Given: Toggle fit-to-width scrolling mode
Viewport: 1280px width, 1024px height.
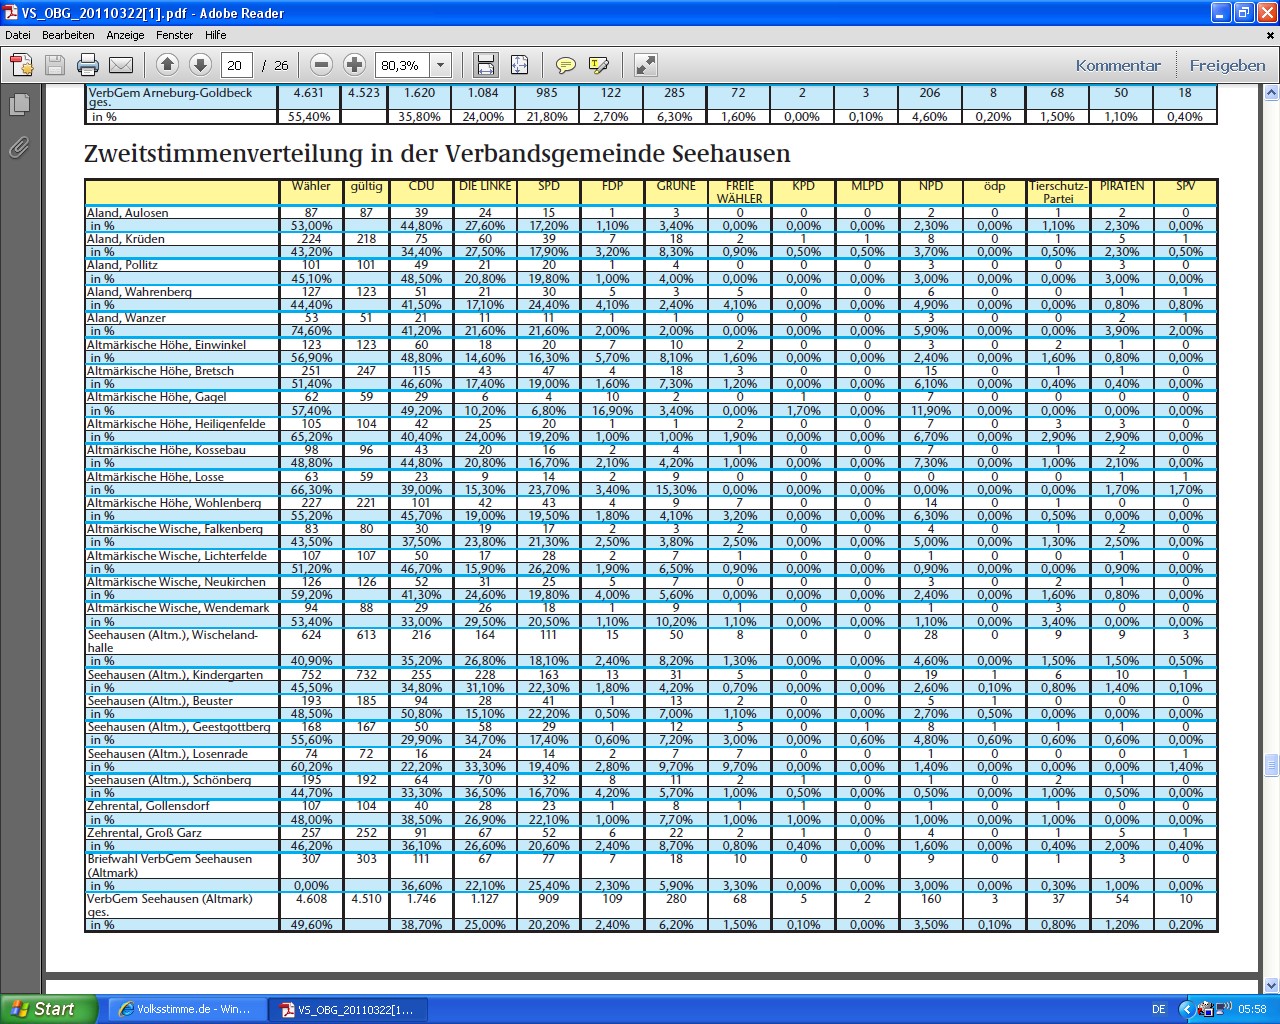Looking at the screenshot, I should [485, 66].
